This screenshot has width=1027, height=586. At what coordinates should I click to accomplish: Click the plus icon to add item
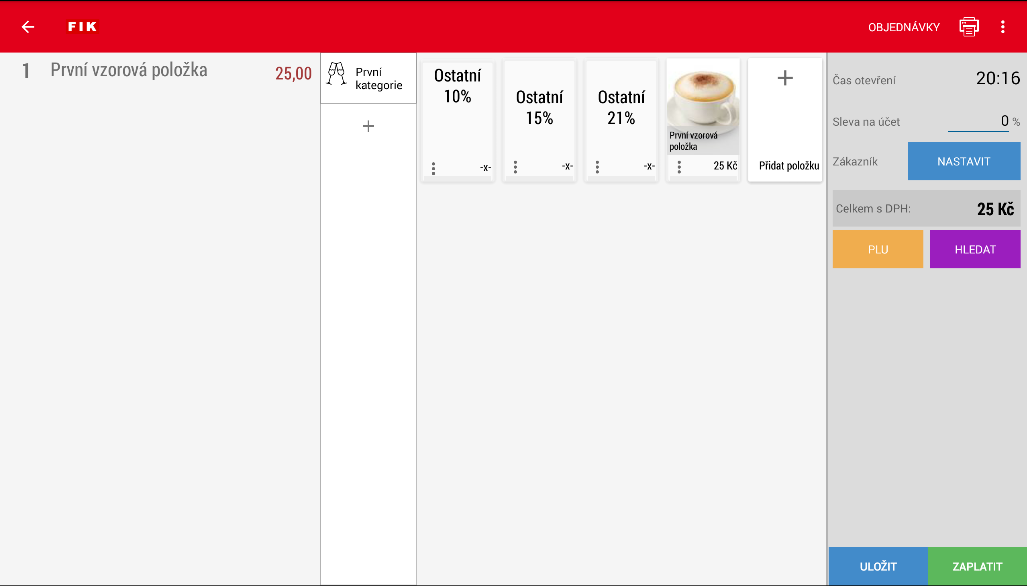click(785, 78)
